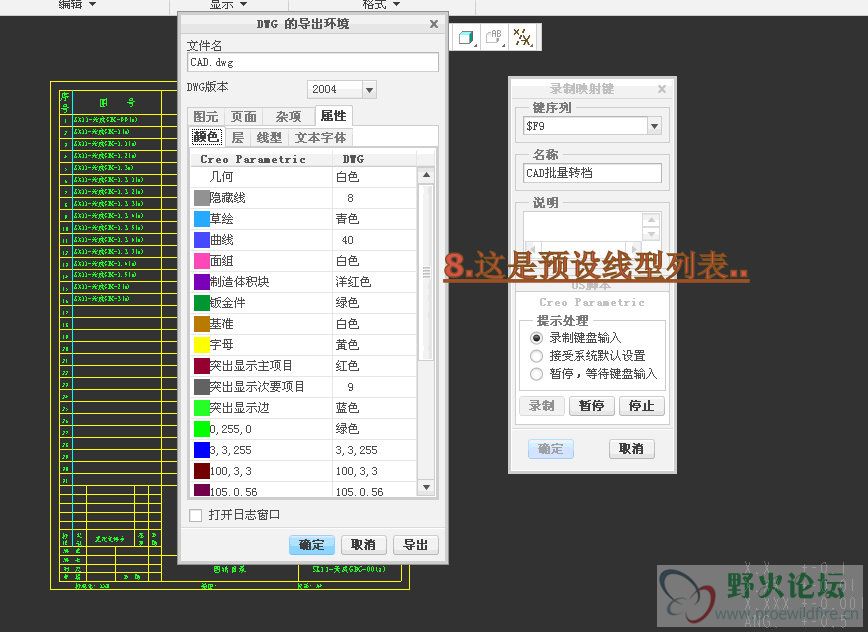Close the 录制映射键 dialog
The height and width of the screenshot is (632, 868).
pos(662,89)
